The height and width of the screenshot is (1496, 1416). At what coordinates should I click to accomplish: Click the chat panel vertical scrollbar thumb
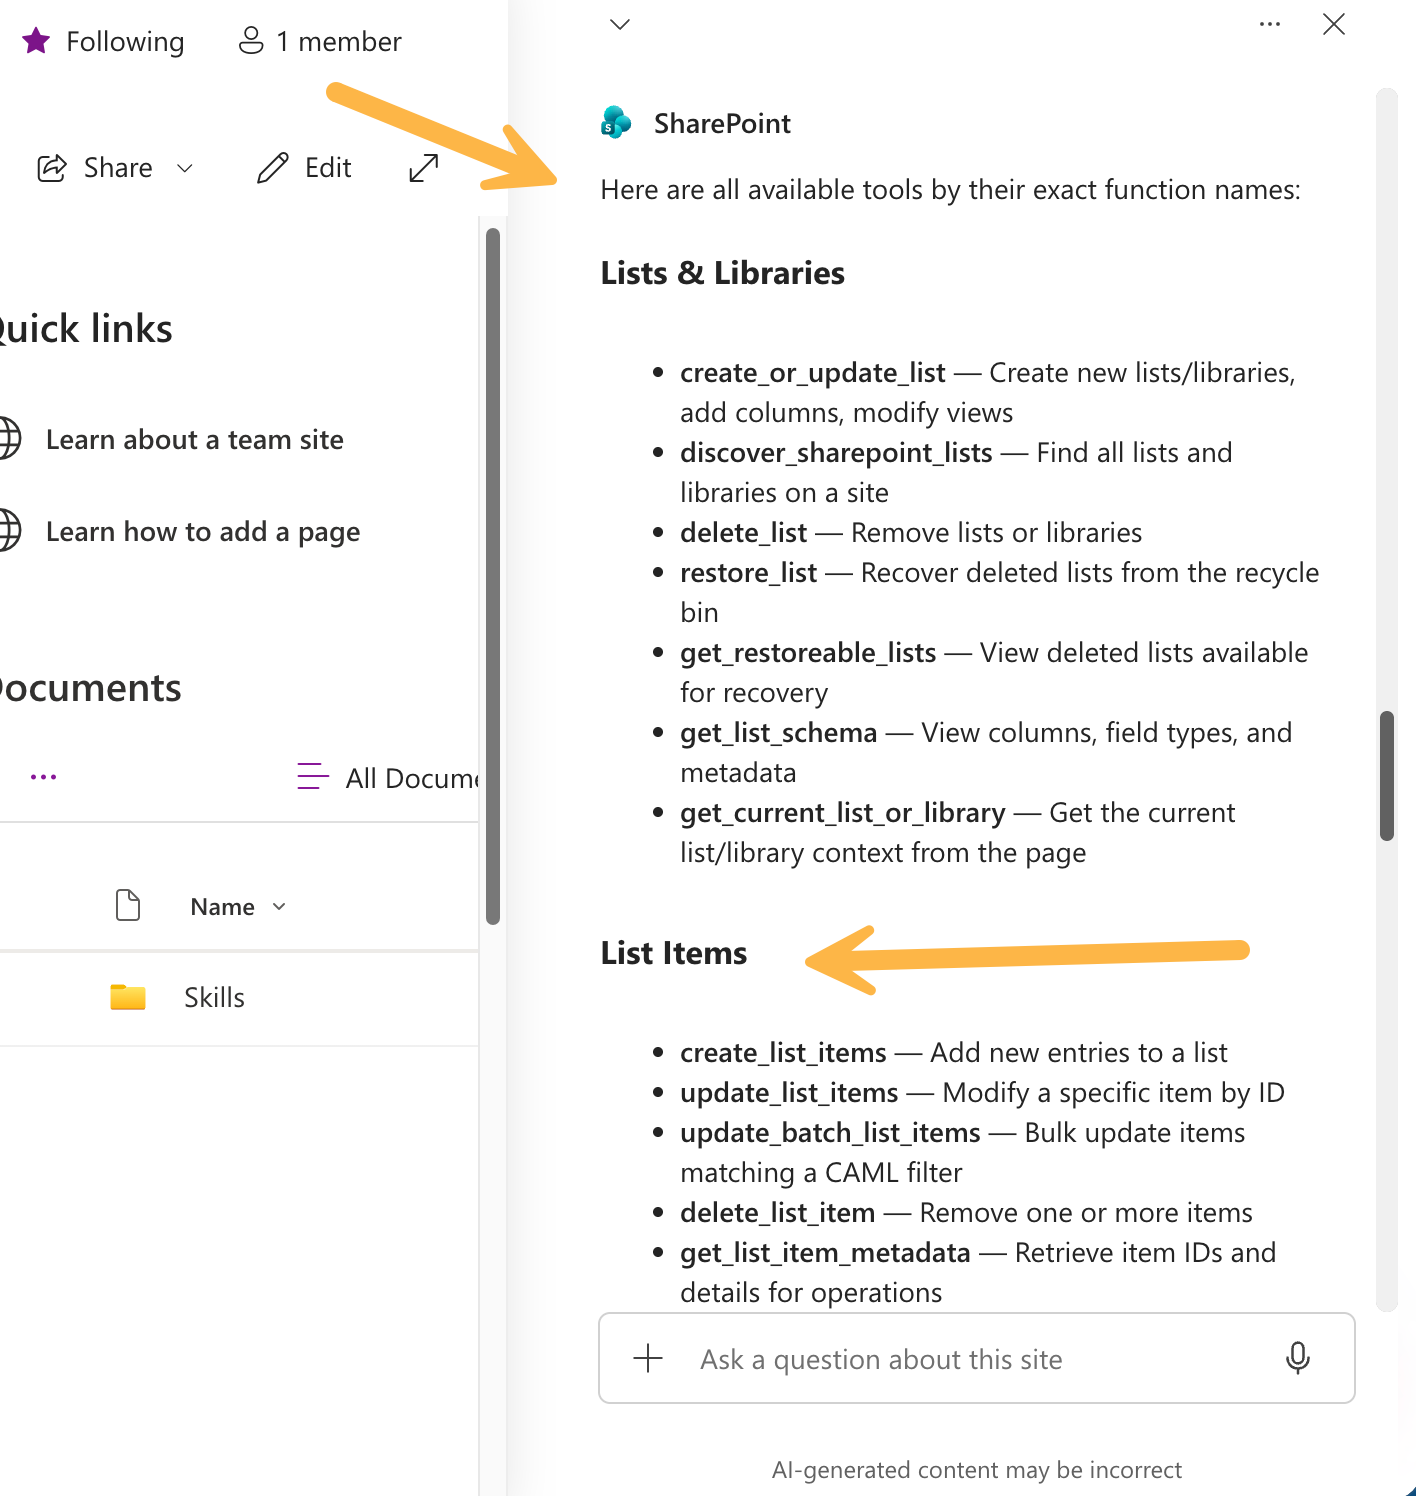[1387, 776]
